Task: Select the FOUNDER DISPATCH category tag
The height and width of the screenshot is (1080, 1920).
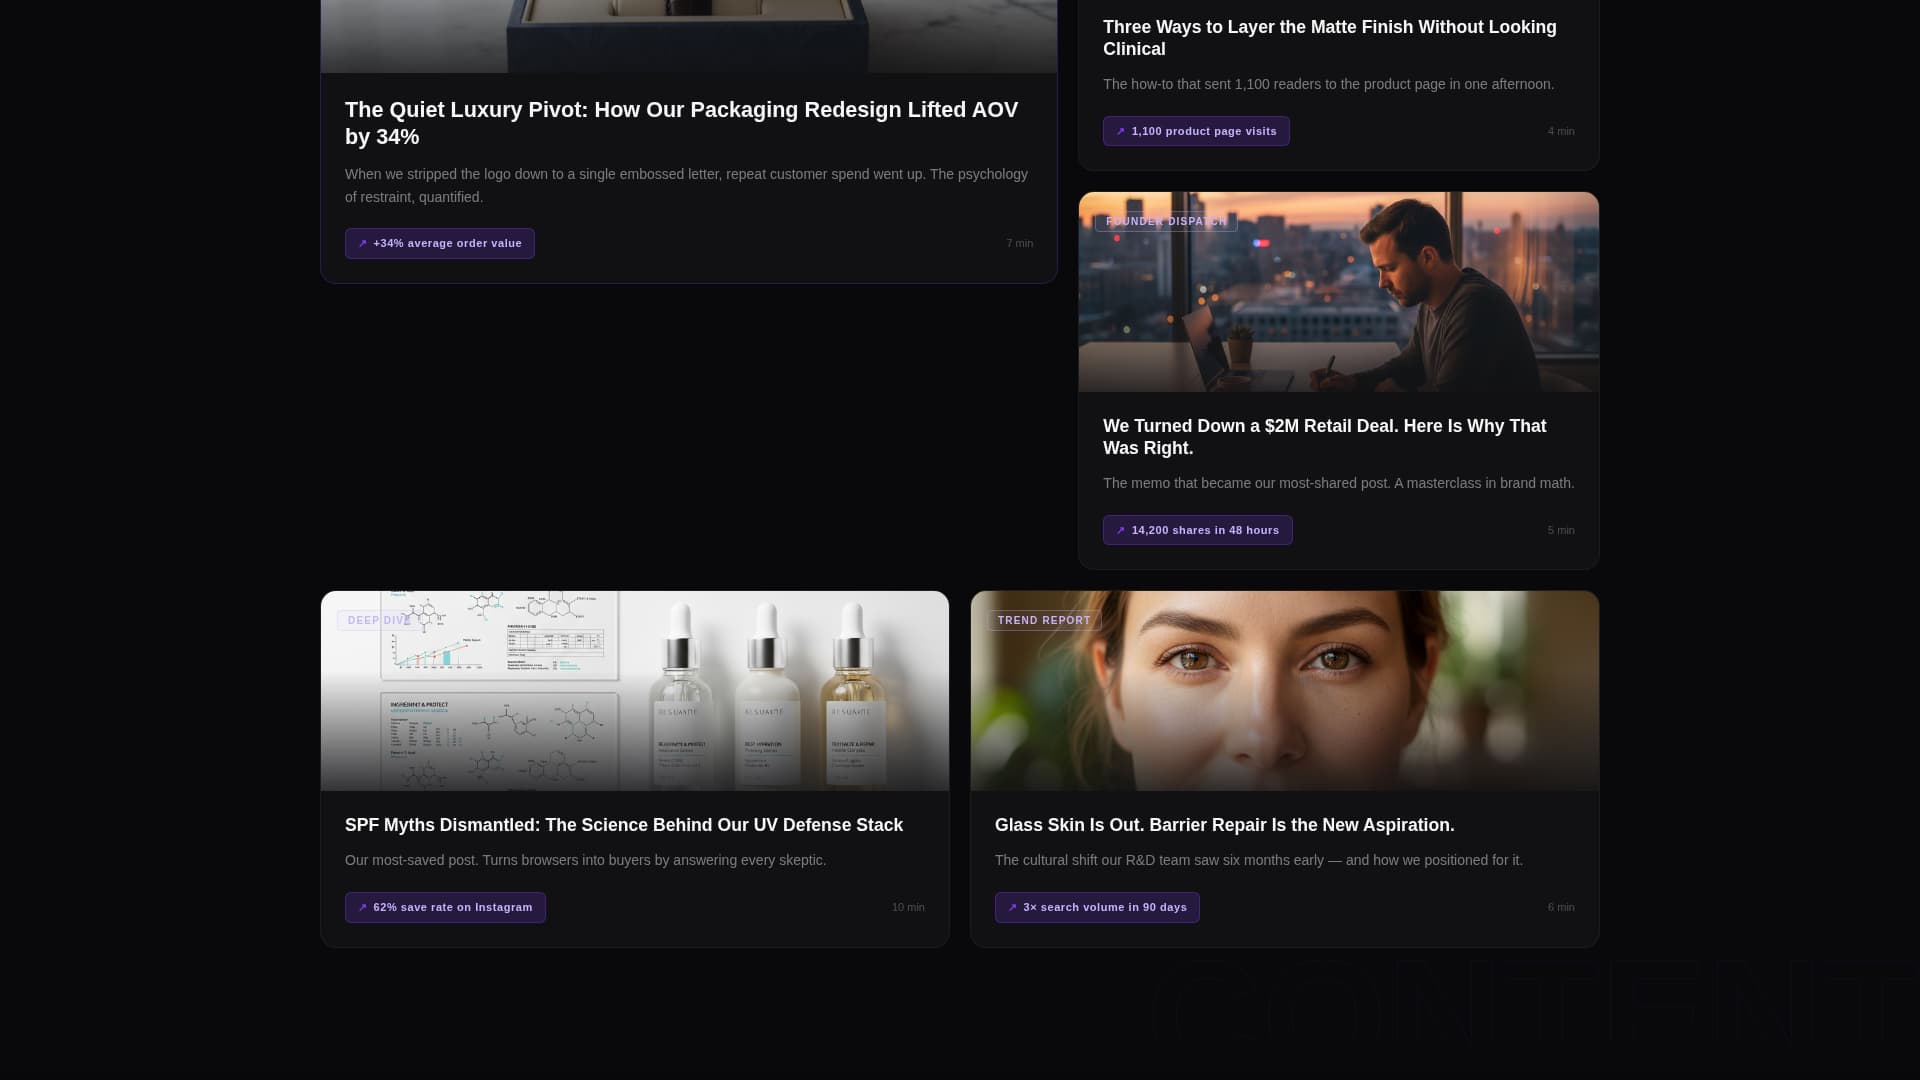Action: 1165,221
